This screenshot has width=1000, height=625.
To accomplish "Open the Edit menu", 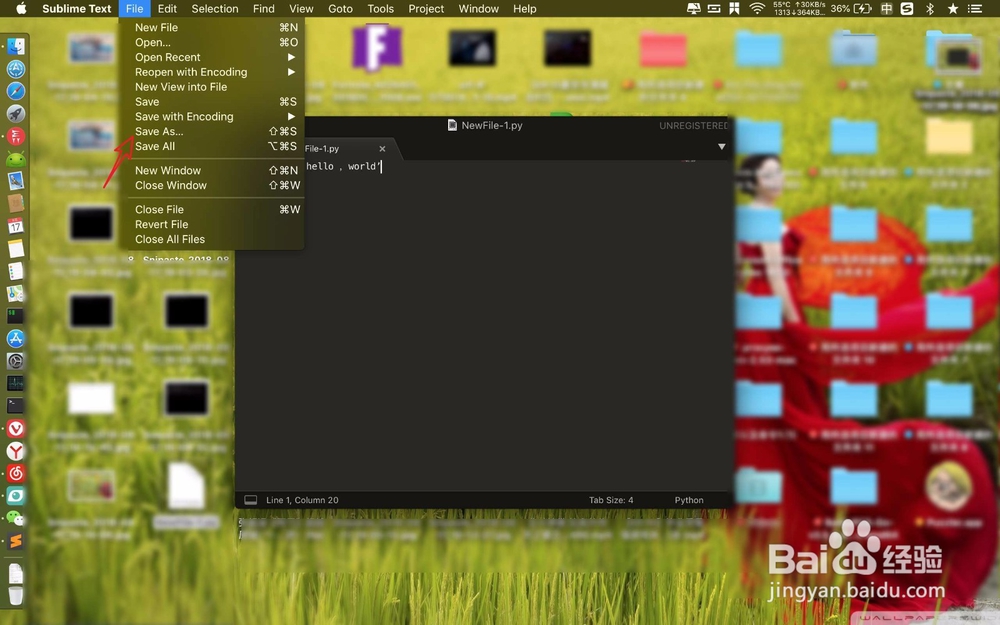I will coord(167,8).
